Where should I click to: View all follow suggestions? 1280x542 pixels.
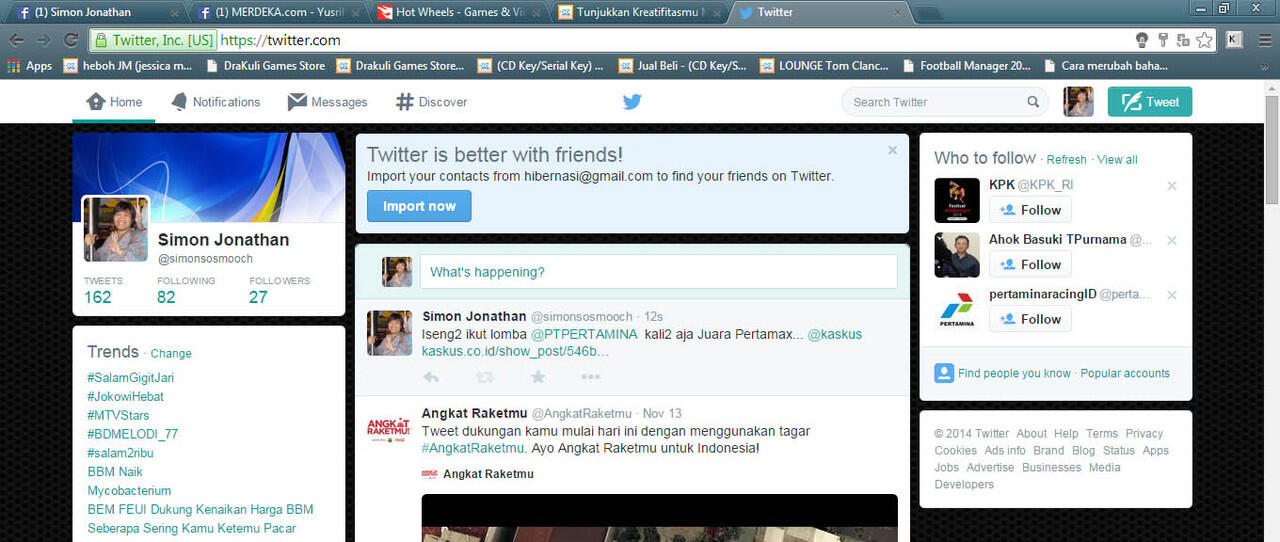pyautogui.click(x=1117, y=160)
